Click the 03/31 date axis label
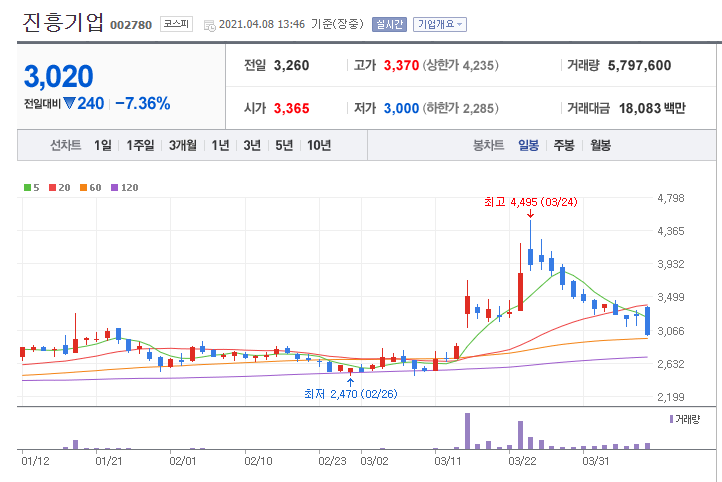Image resolution: width=722 pixels, height=482 pixels. (596, 461)
